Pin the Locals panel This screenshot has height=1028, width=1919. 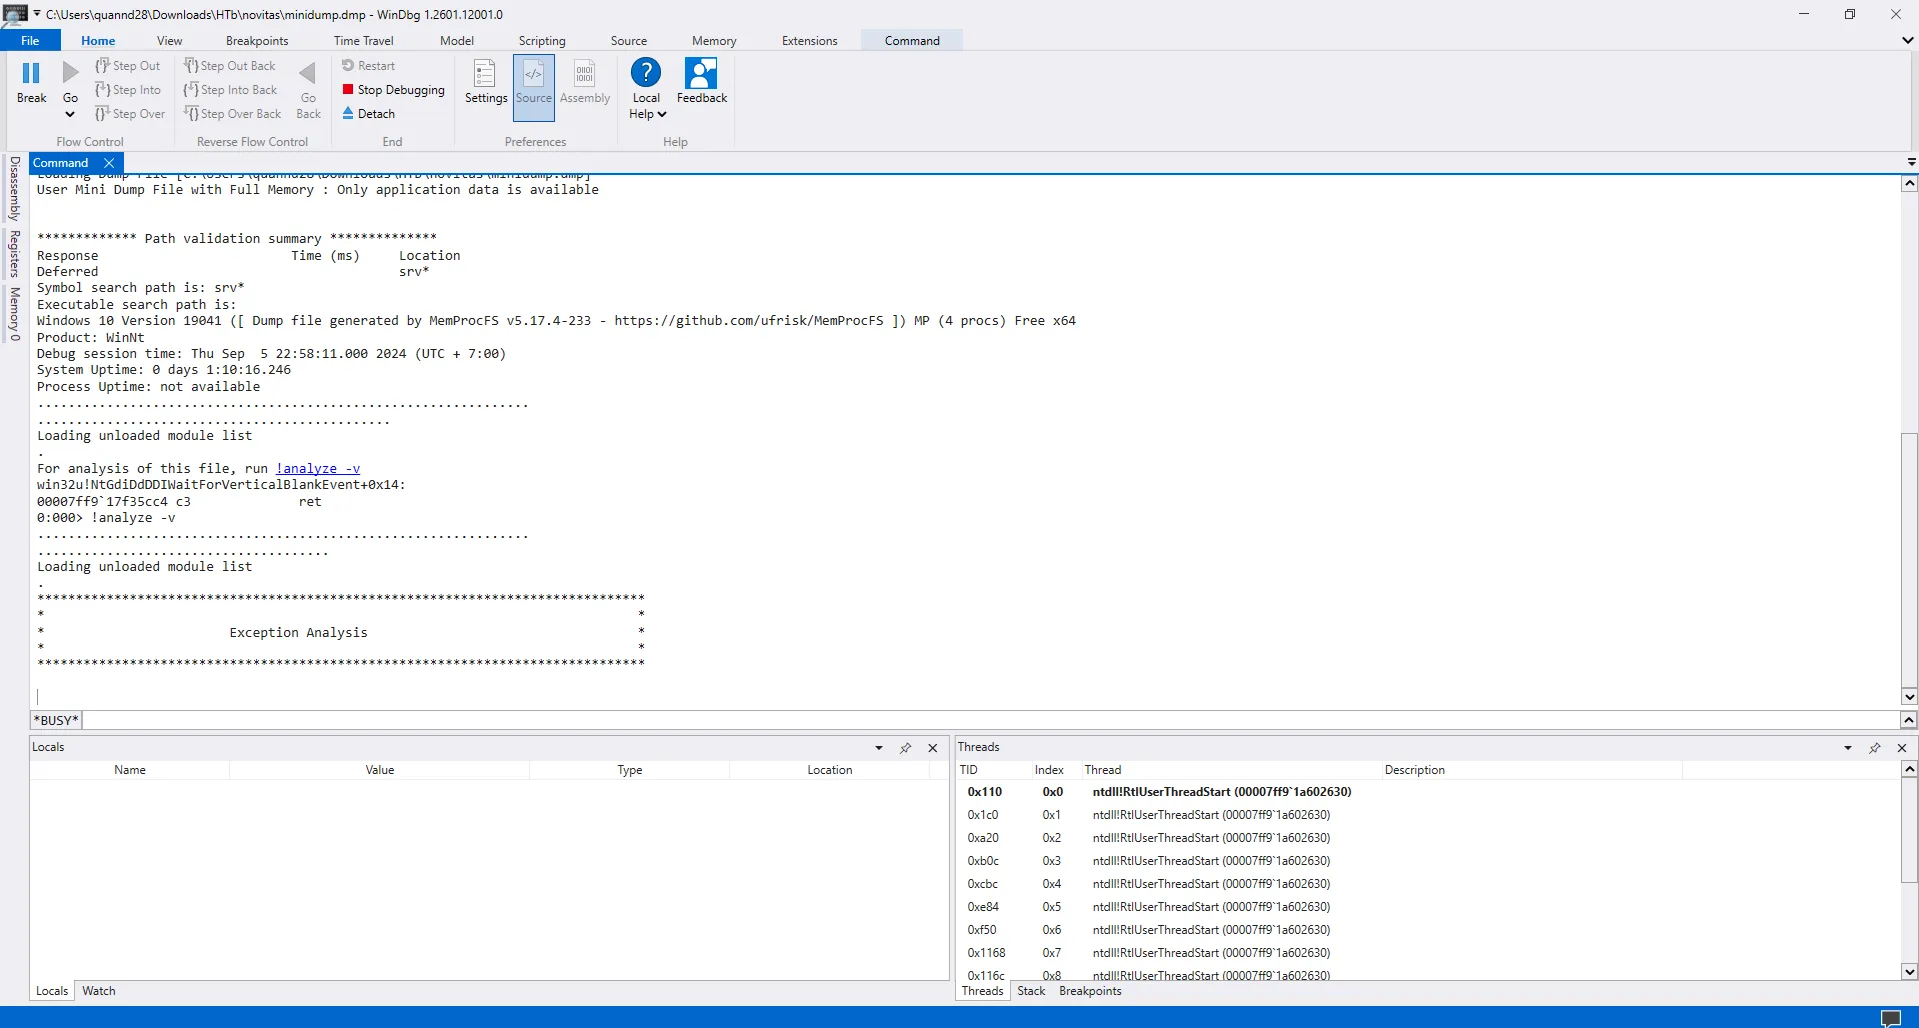905,748
